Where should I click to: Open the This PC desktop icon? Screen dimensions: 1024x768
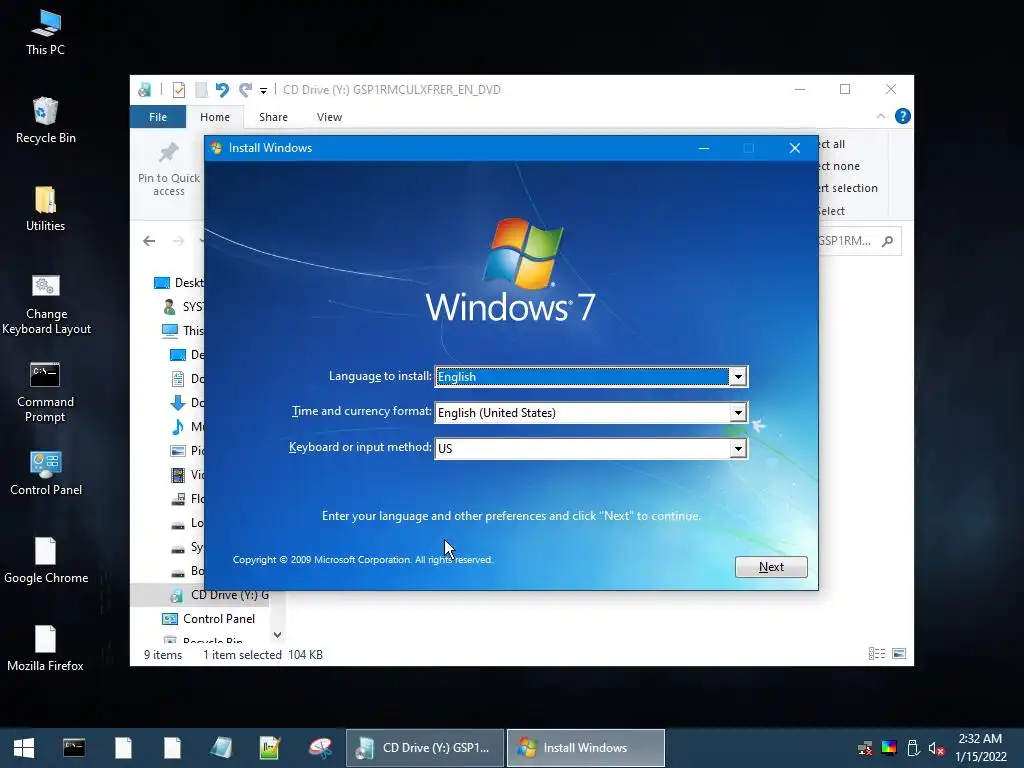pos(45,33)
